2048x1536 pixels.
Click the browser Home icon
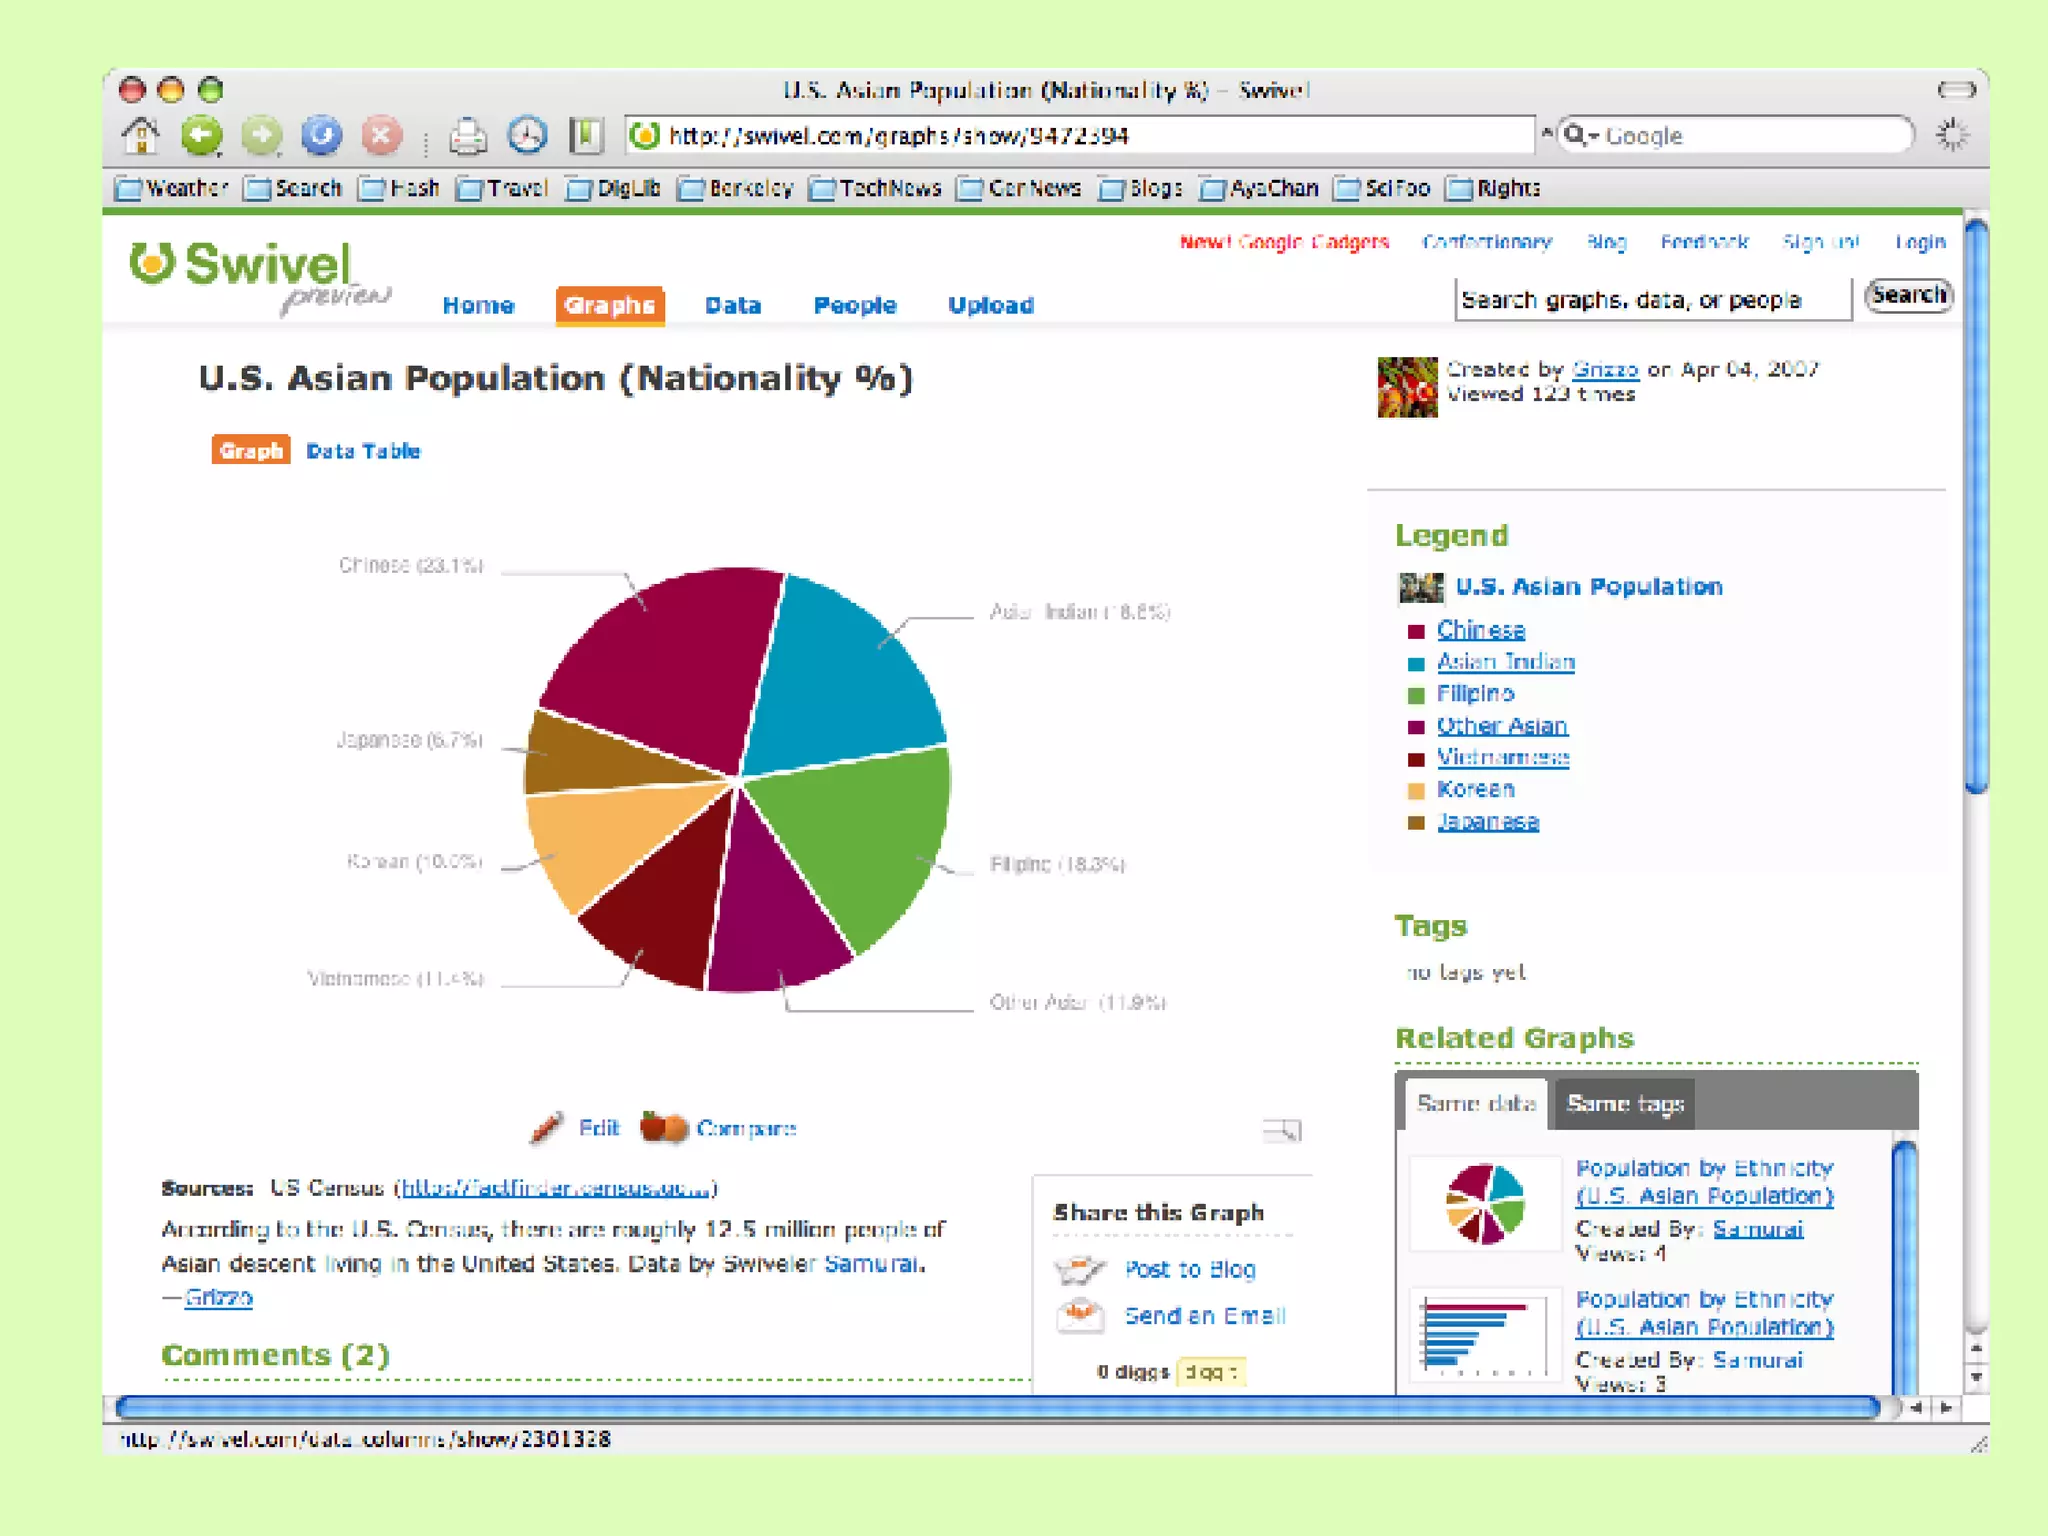click(141, 135)
